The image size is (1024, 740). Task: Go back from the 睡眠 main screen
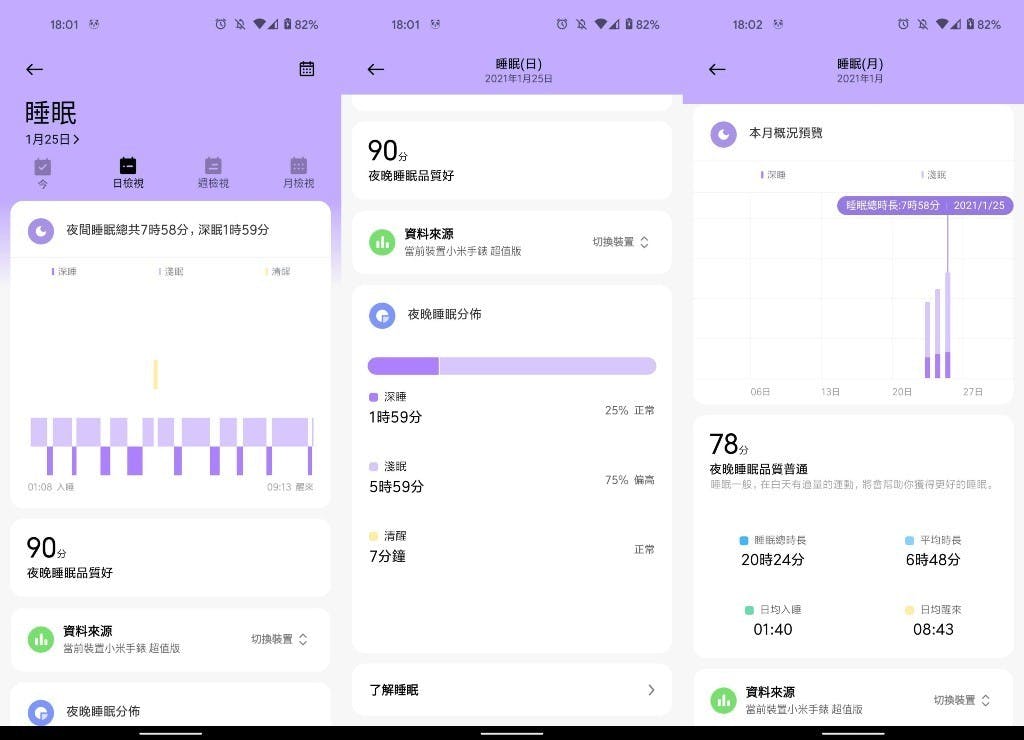point(35,69)
